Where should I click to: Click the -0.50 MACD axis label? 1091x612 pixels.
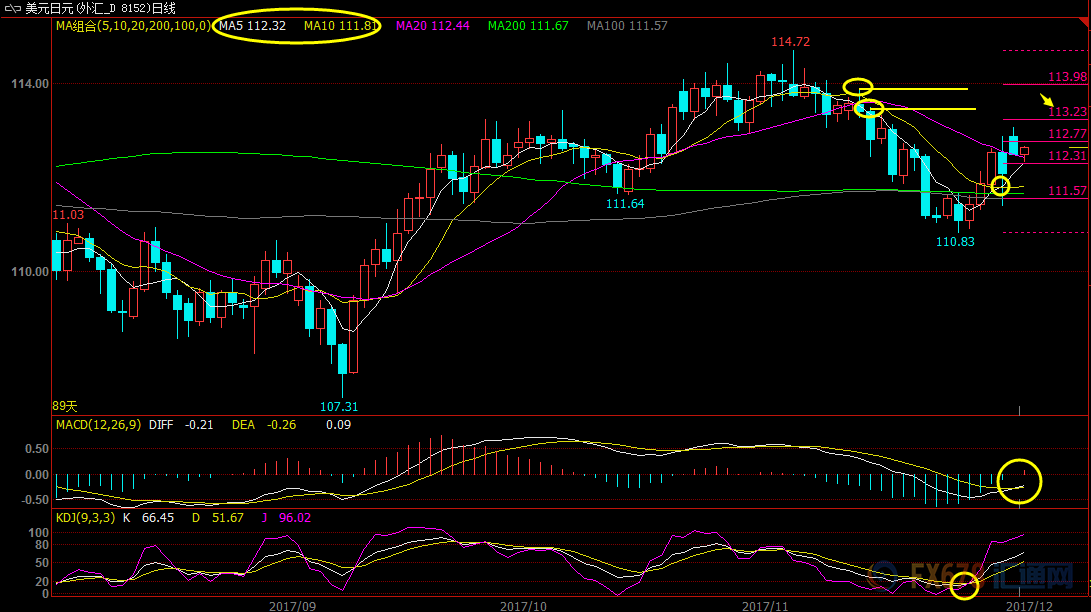(35, 500)
